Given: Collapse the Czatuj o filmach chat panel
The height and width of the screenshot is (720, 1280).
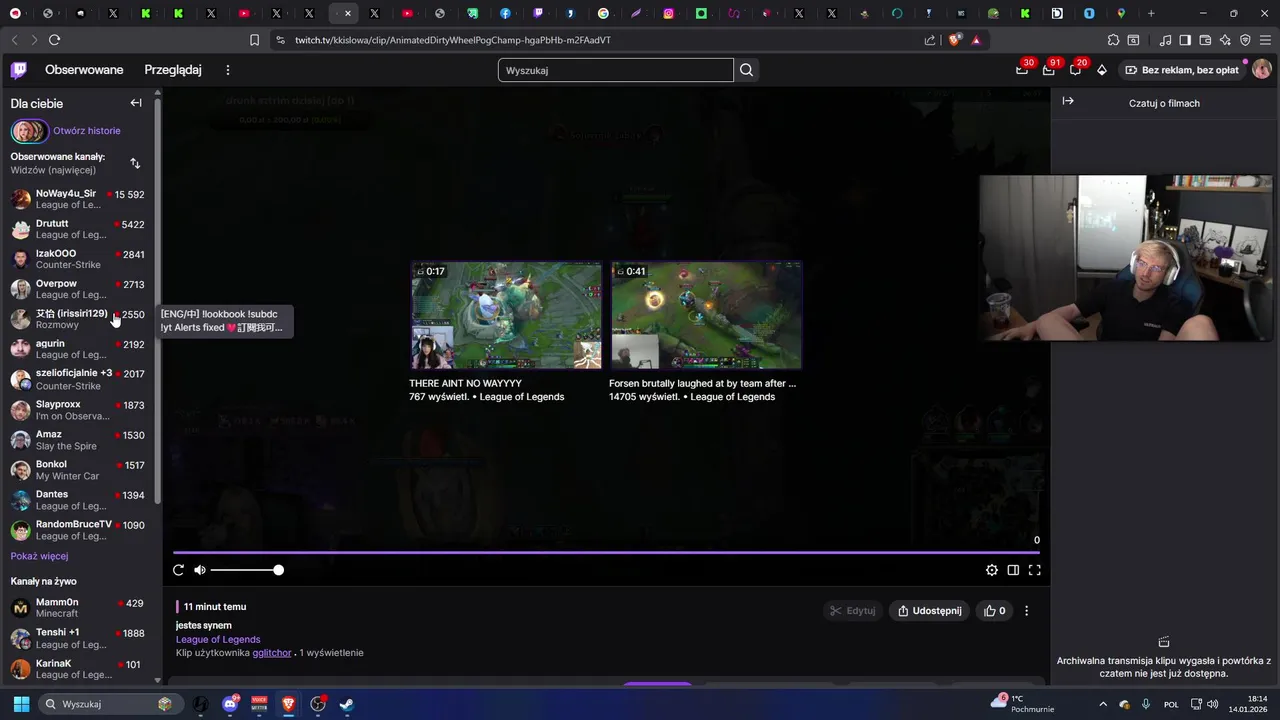Looking at the screenshot, I should 1068,101.
